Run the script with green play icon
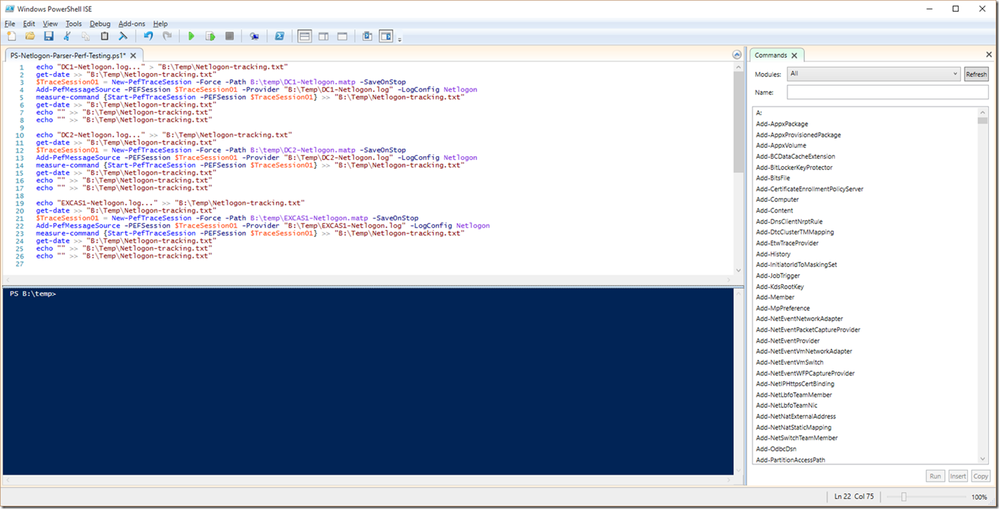 [191, 36]
